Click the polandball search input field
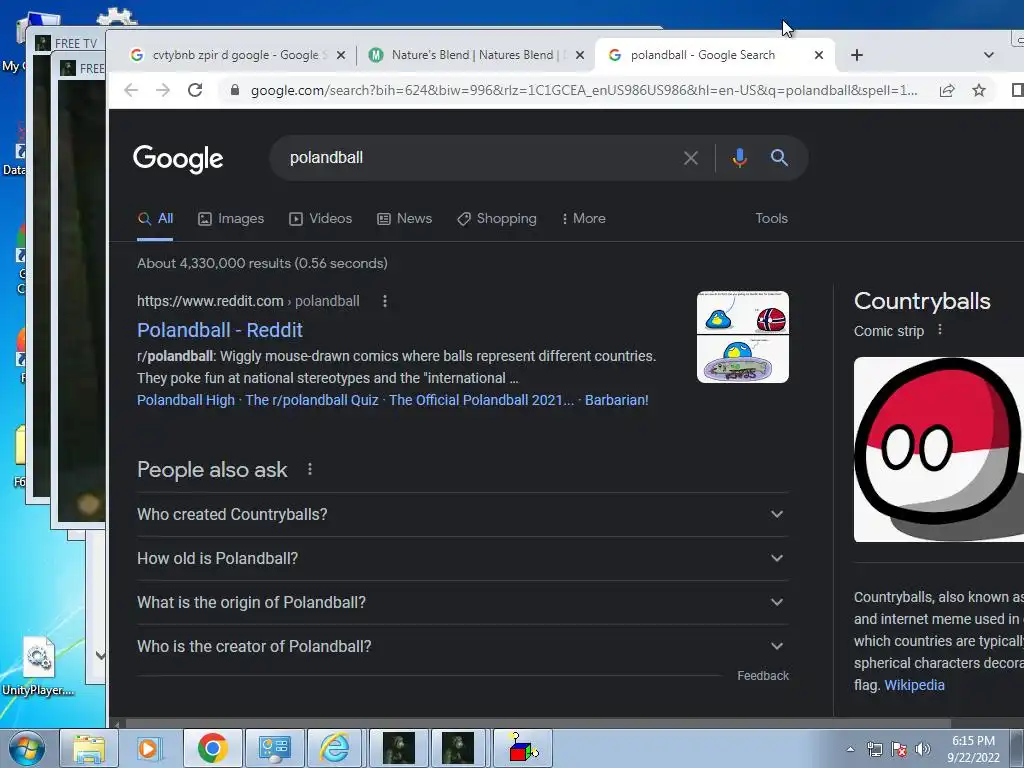Screen dimensions: 1024x768 pos(480,158)
